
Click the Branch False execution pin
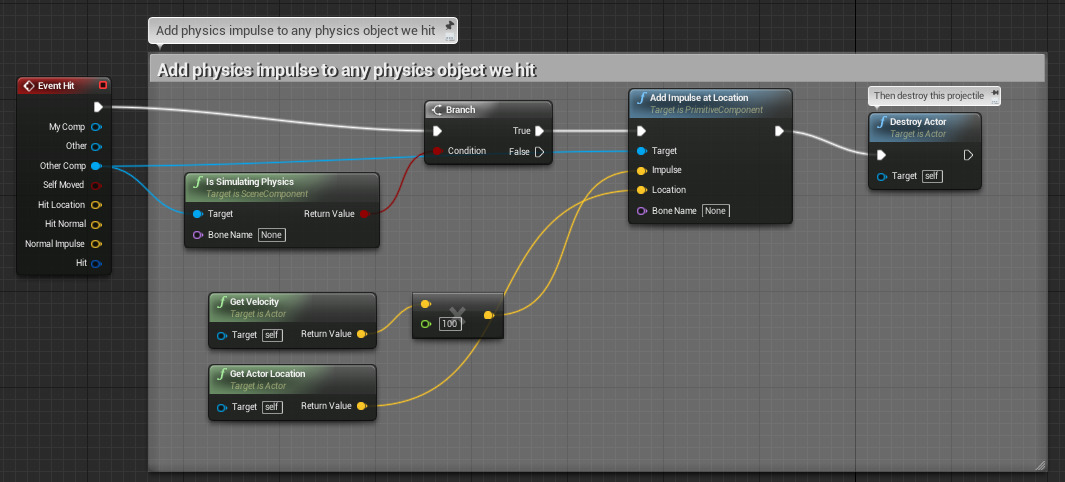540,152
